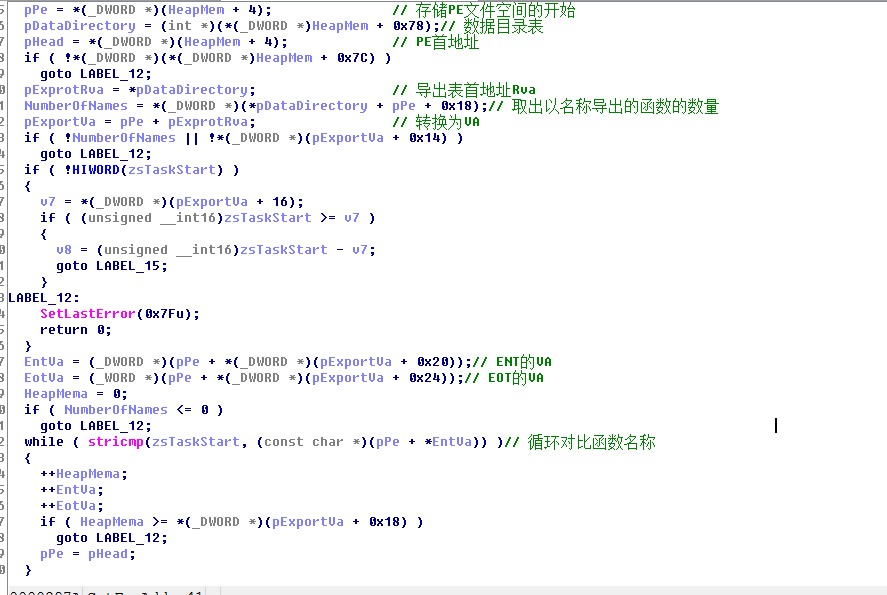Viewport: 887px width, 595px height.
Task: Select EotVa at its assignment line start
Action: [x=44, y=378]
